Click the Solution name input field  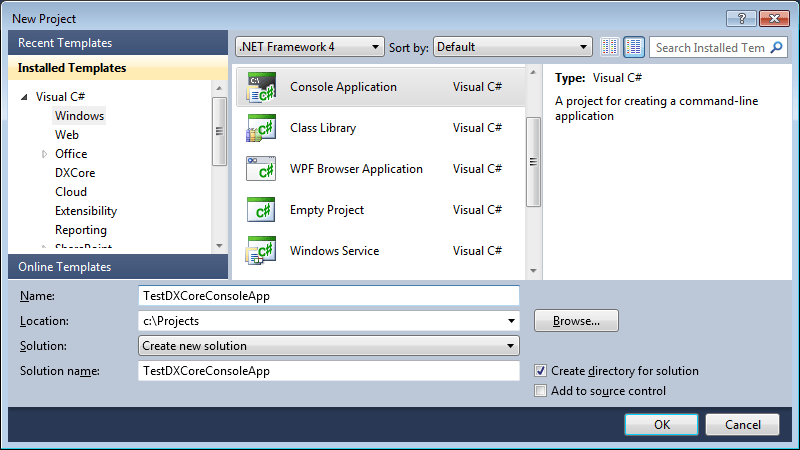pos(329,371)
